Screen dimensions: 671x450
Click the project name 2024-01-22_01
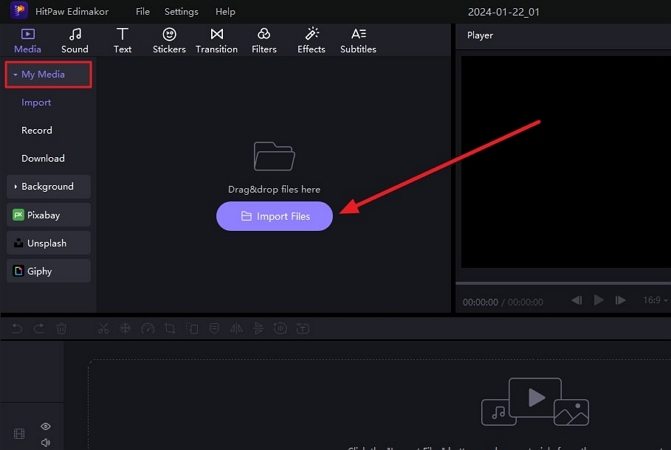(x=504, y=12)
